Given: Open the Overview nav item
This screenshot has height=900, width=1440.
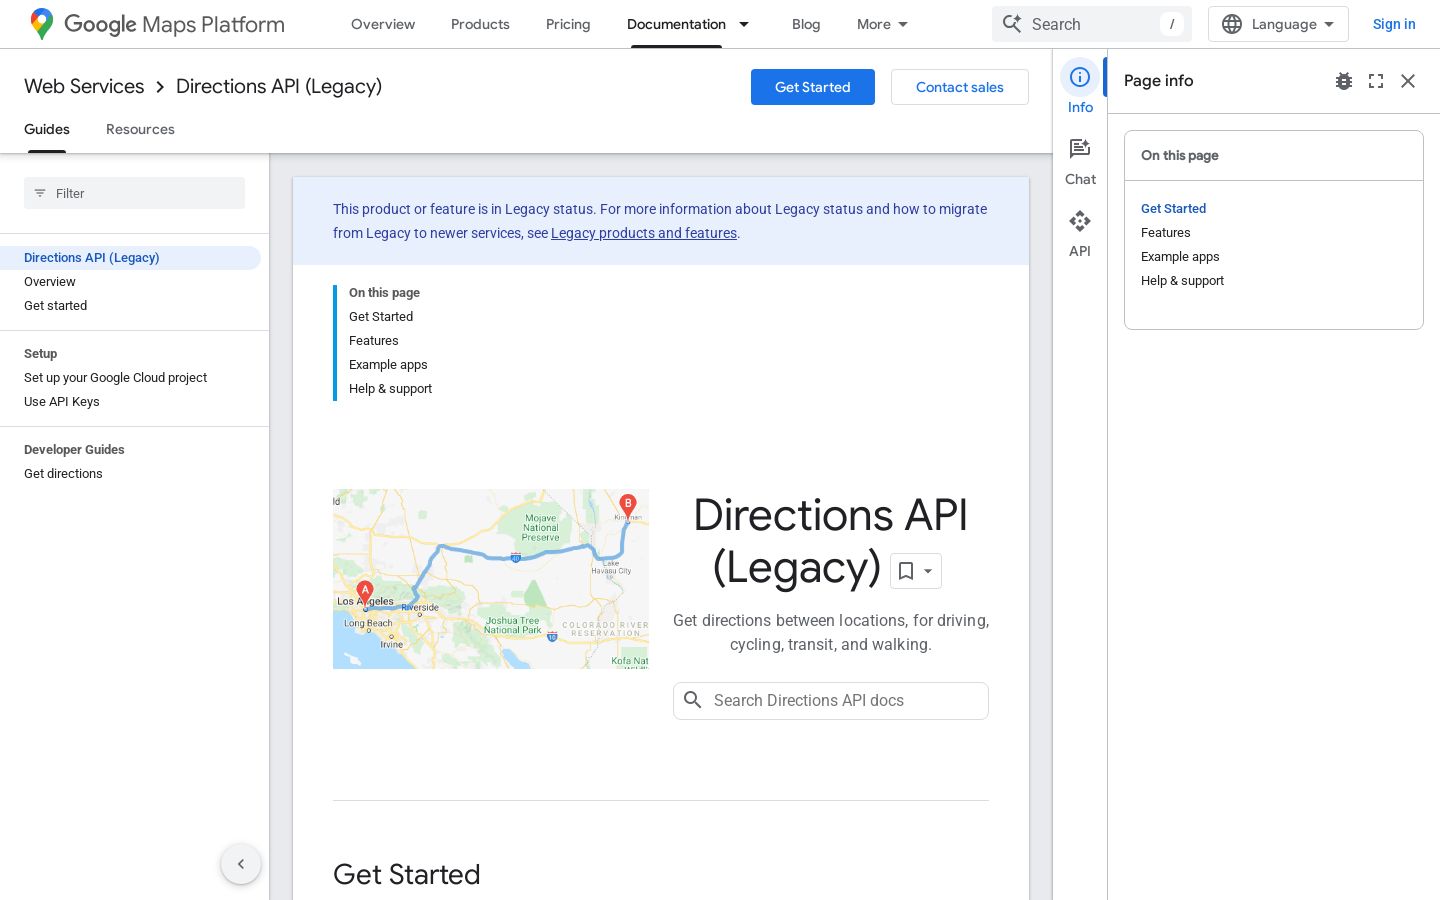Looking at the screenshot, I should pos(383,24).
